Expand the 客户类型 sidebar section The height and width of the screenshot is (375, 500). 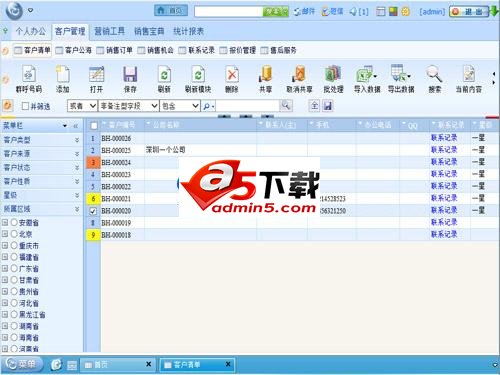77,140
